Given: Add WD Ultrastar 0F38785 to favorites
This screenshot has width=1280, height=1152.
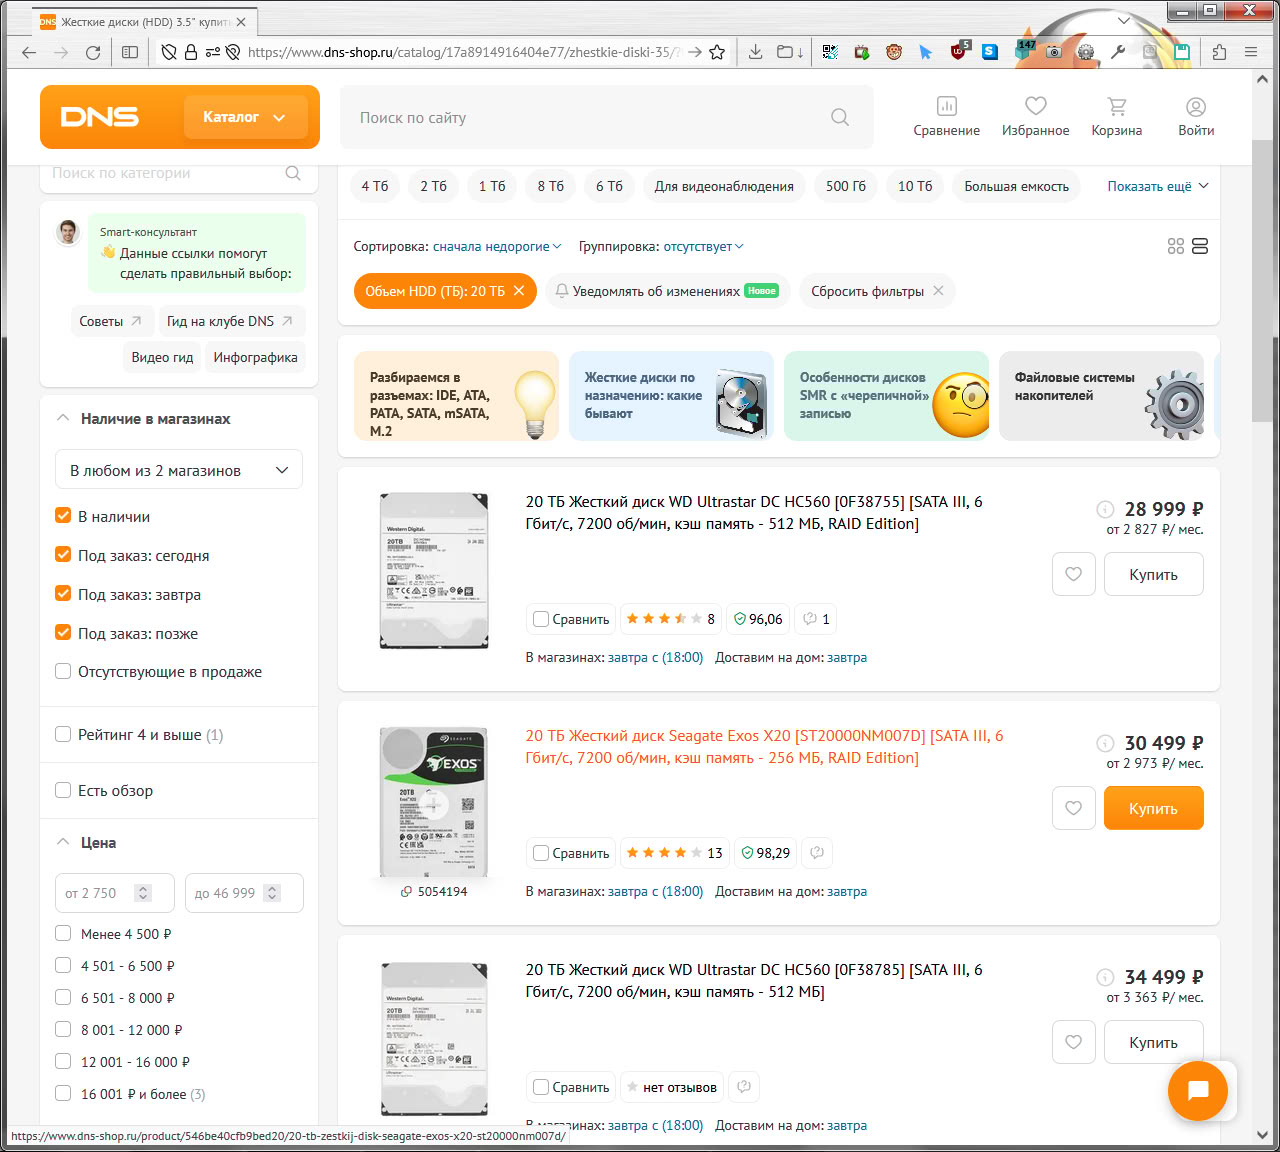Looking at the screenshot, I should (1074, 1042).
